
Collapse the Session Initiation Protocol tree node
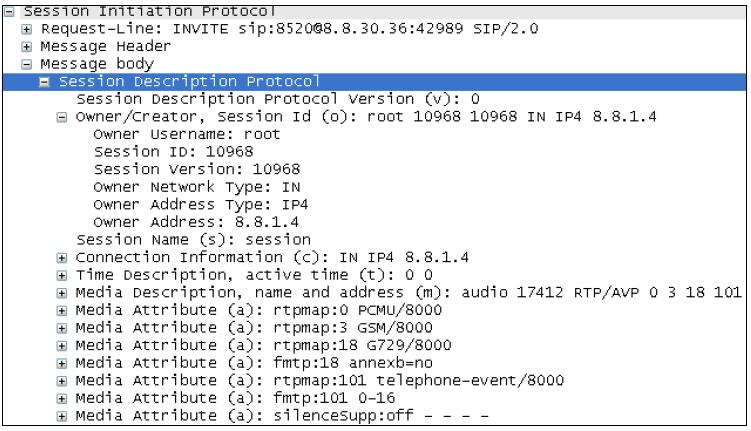10,11
